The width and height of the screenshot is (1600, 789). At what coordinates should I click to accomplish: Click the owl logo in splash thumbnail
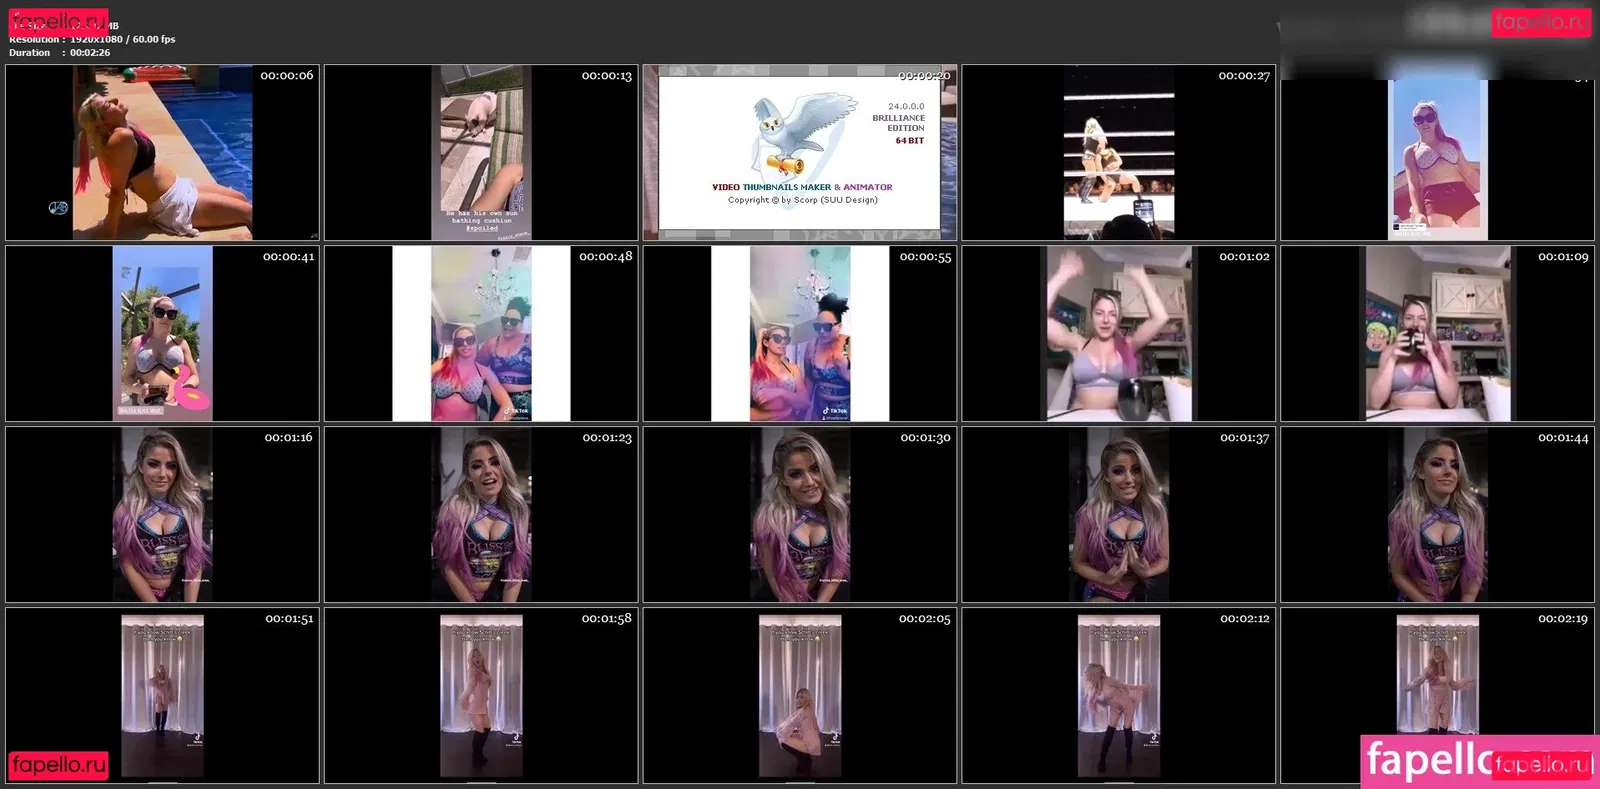click(x=803, y=136)
